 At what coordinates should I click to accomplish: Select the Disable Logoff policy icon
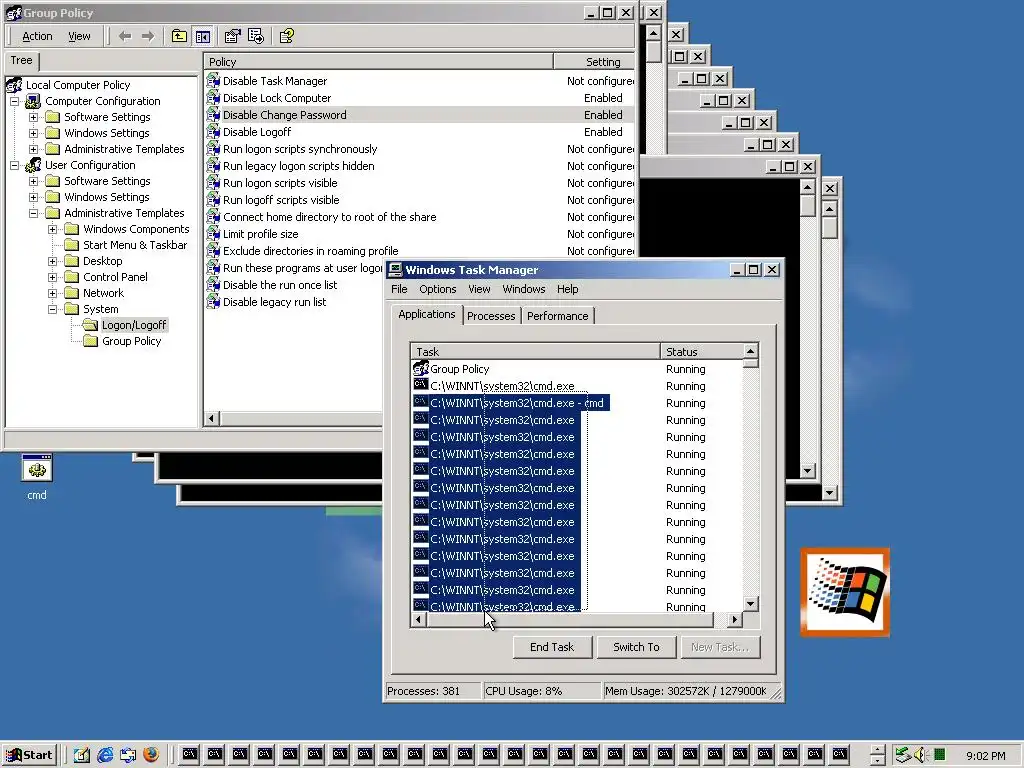tap(213, 132)
